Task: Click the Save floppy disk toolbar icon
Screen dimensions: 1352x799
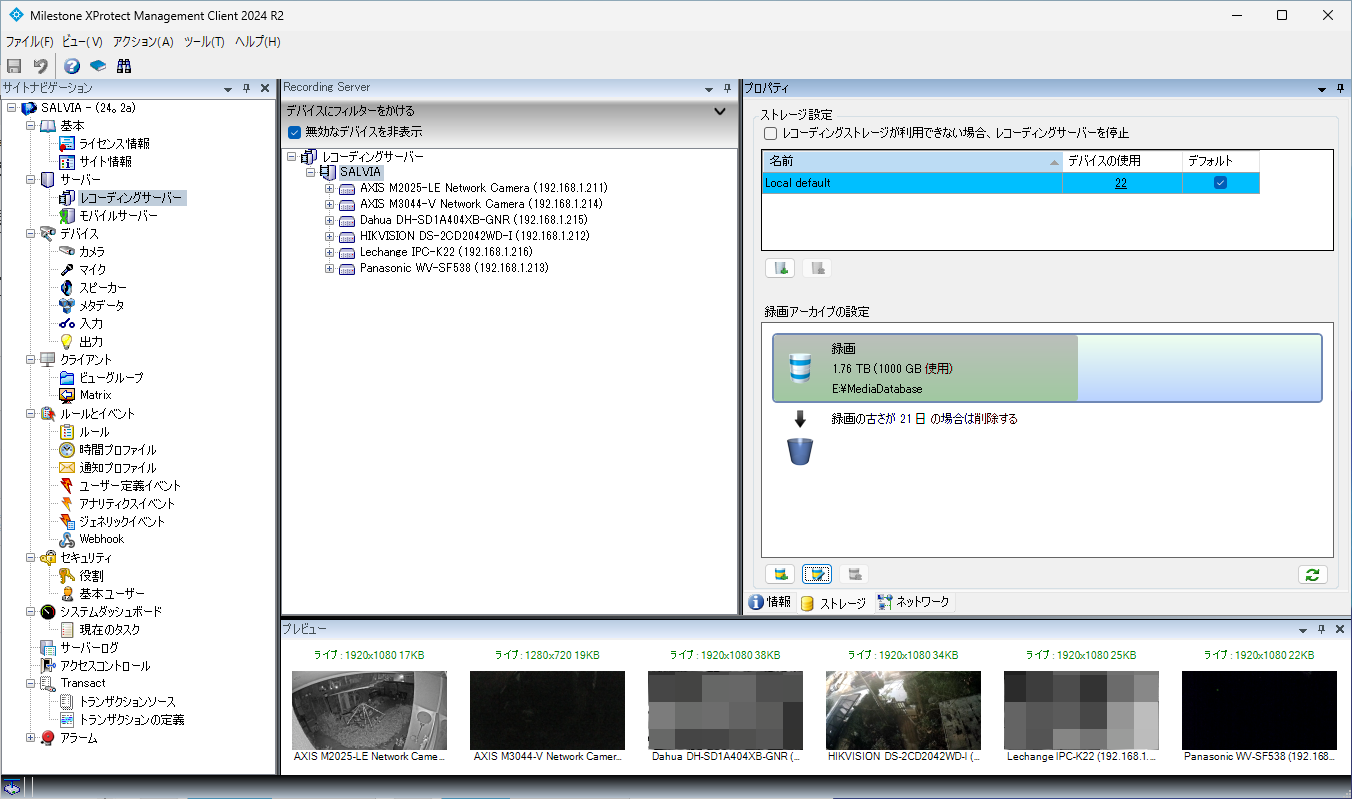Action: click(x=14, y=66)
